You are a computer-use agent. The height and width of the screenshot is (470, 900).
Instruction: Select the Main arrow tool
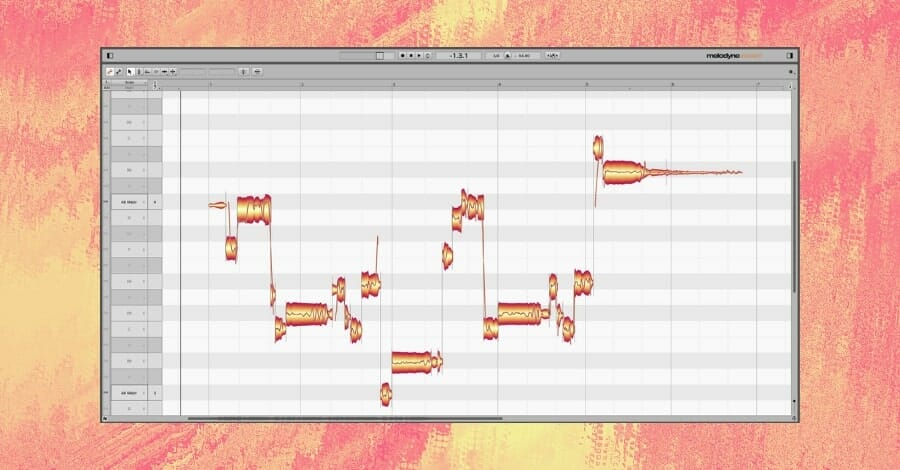130,72
